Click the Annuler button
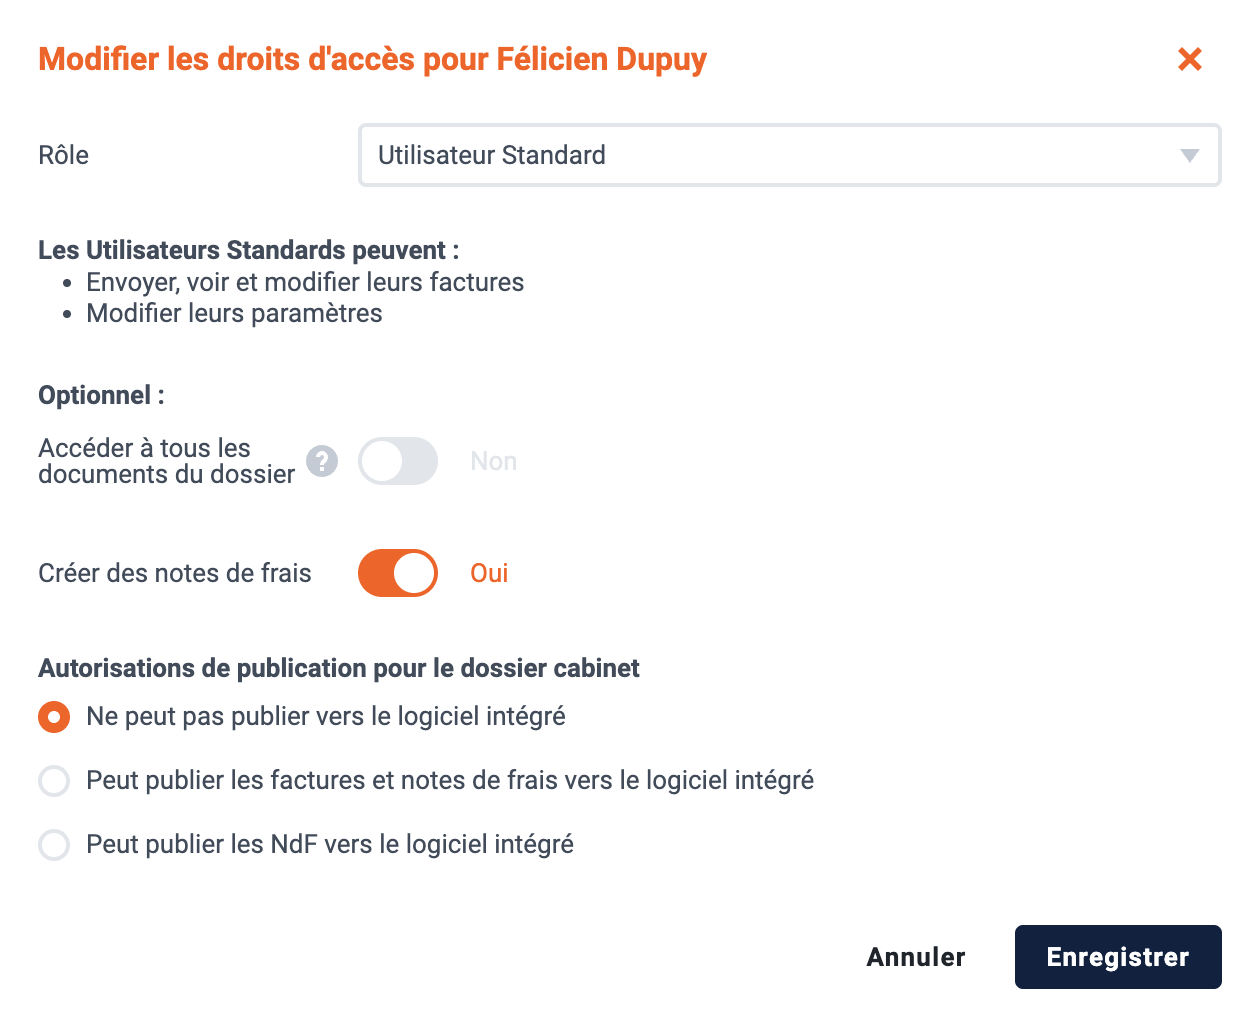This screenshot has width=1252, height=1020. coord(916,957)
